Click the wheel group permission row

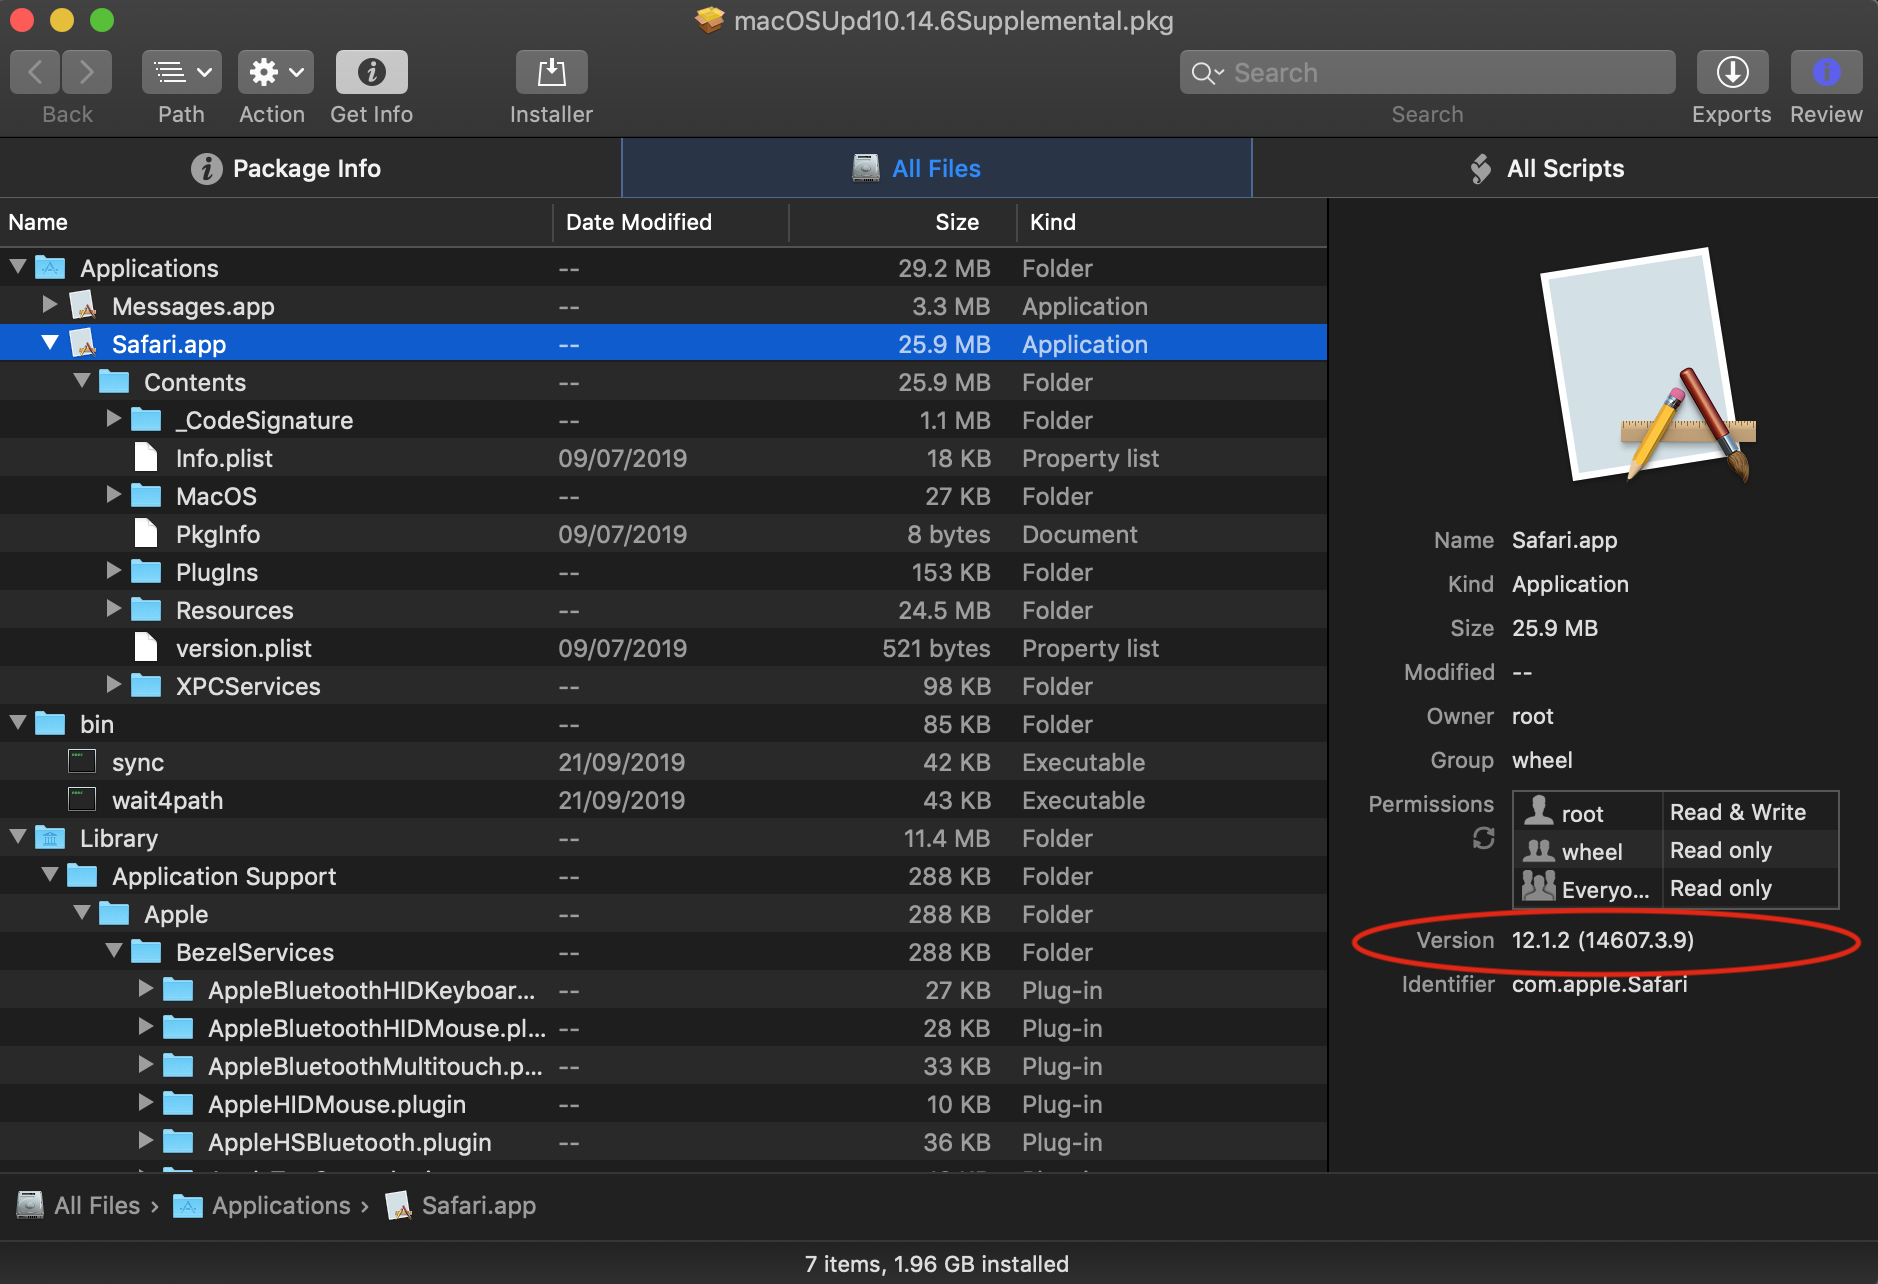point(1676,850)
